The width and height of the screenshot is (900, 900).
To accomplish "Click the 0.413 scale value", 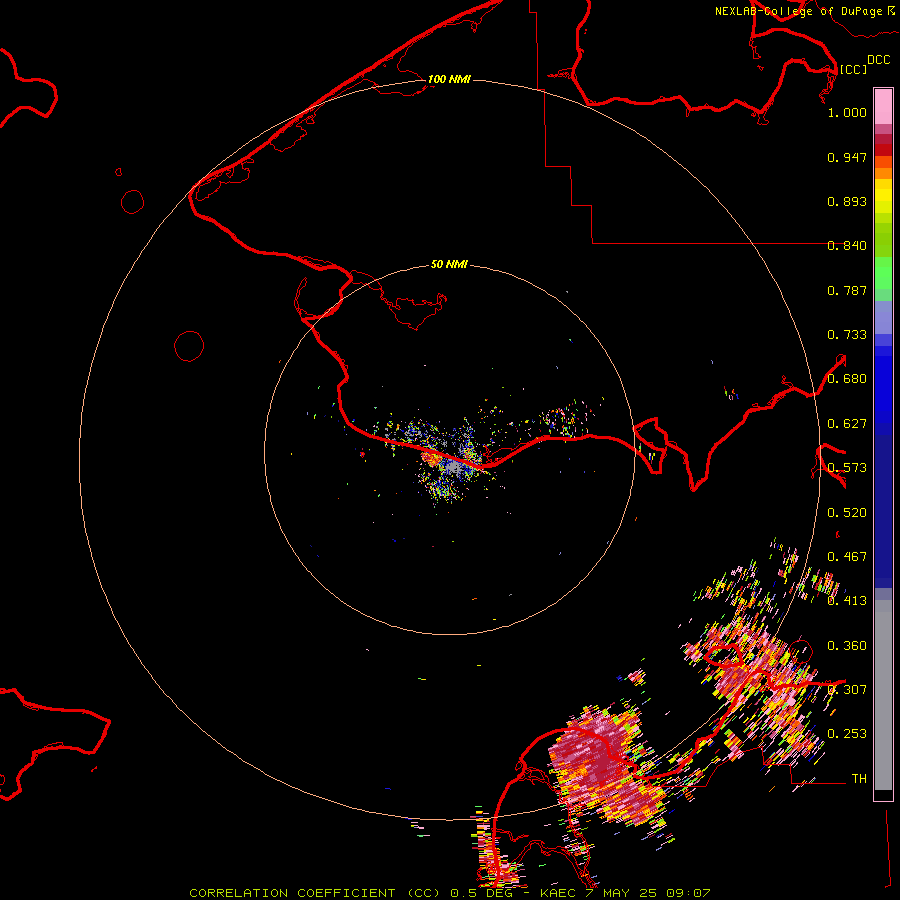I will tap(847, 601).
